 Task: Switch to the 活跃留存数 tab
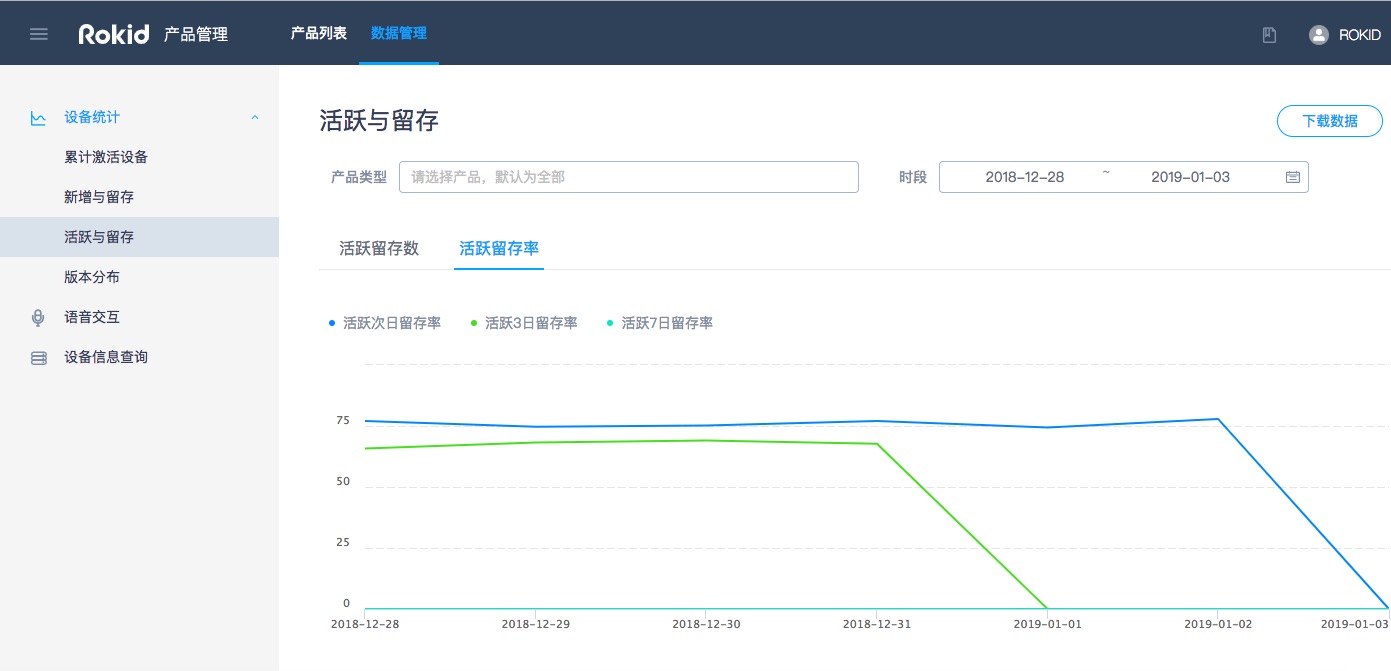379,248
